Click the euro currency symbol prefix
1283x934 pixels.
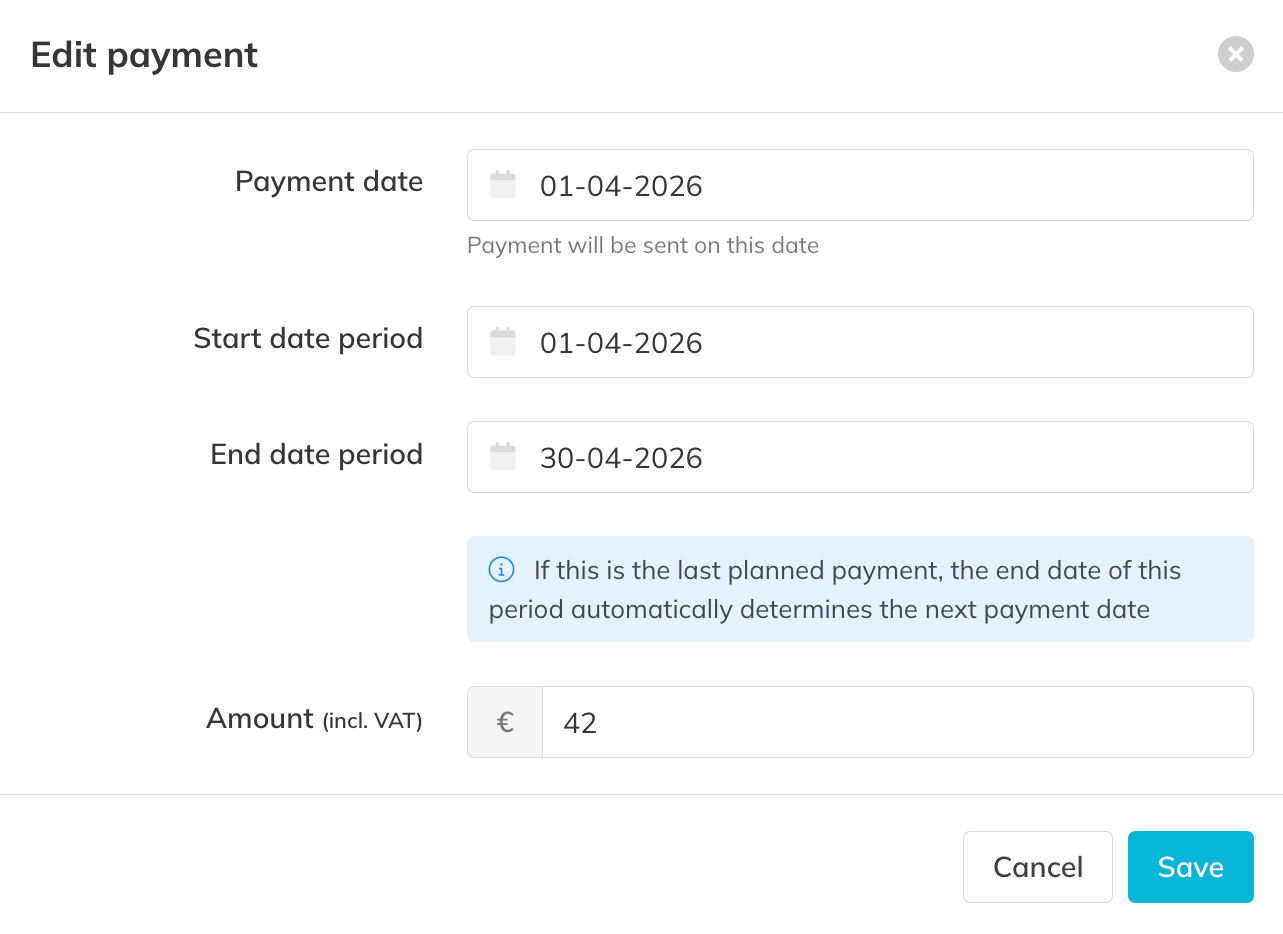tap(505, 722)
